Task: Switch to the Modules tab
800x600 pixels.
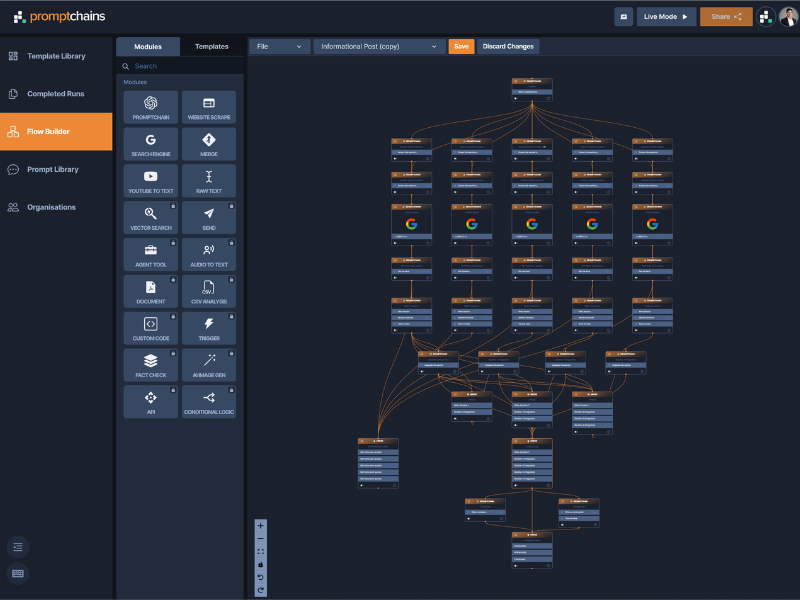Action: (x=148, y=46)
